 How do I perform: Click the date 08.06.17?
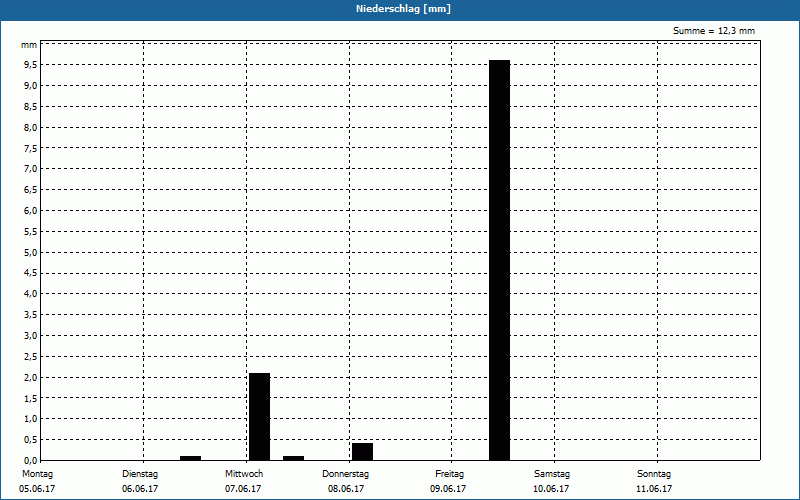(346, 489)
